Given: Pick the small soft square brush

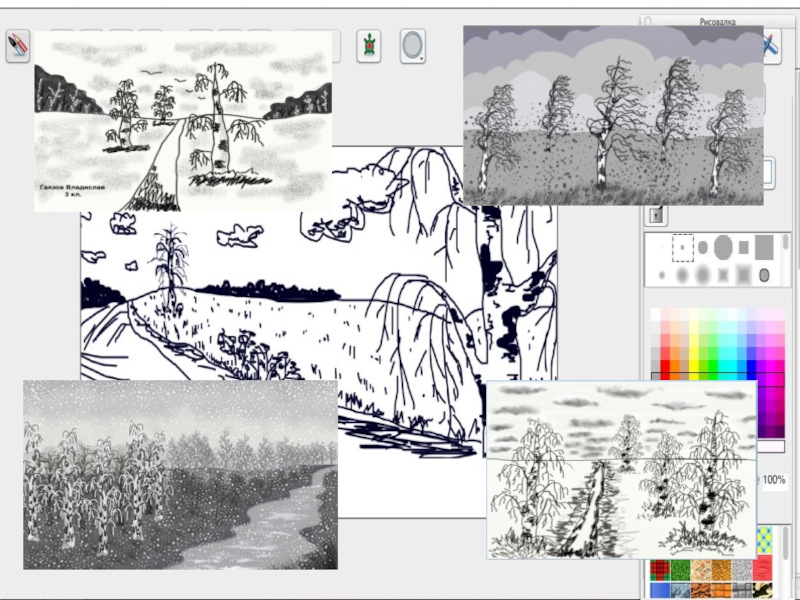Looking at the screenshot, I should pyautogui.click(x=723, y=276).
